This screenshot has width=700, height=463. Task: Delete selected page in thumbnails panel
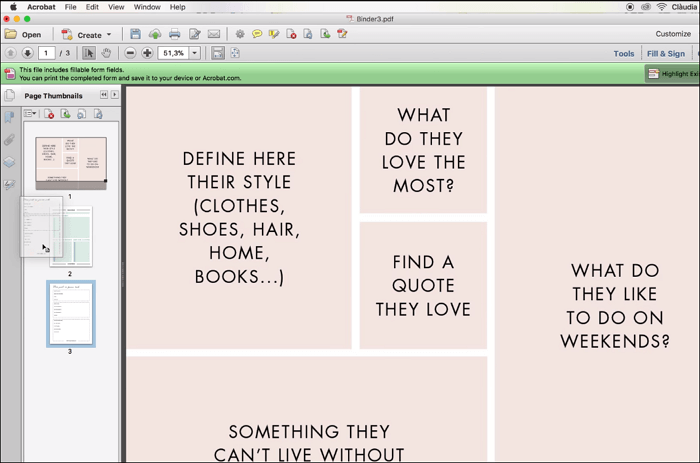click(49, 114)
